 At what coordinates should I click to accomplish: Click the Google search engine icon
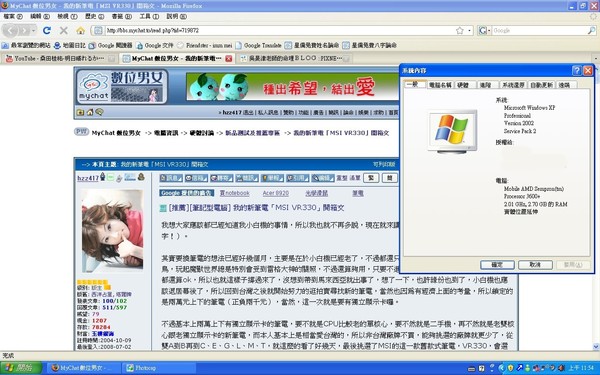point(483,30)
